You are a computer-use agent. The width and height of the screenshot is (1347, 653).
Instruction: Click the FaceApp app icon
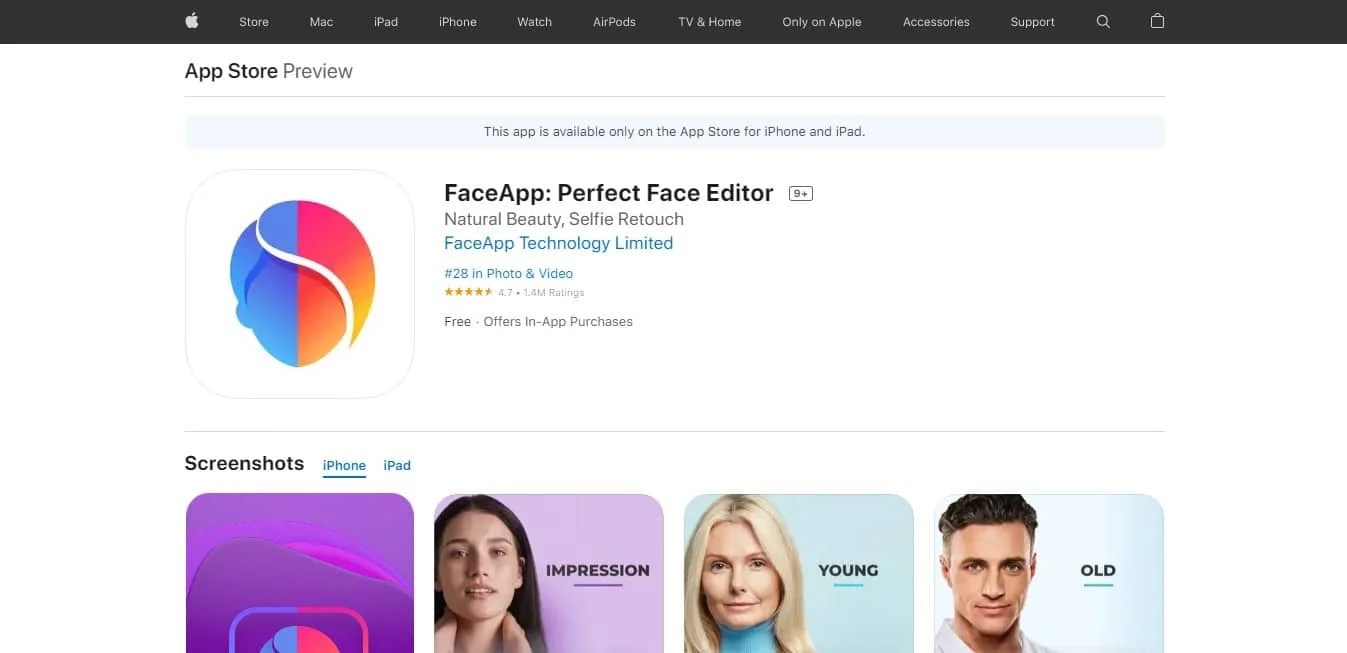pyautogui.click(x=299, y=283)
